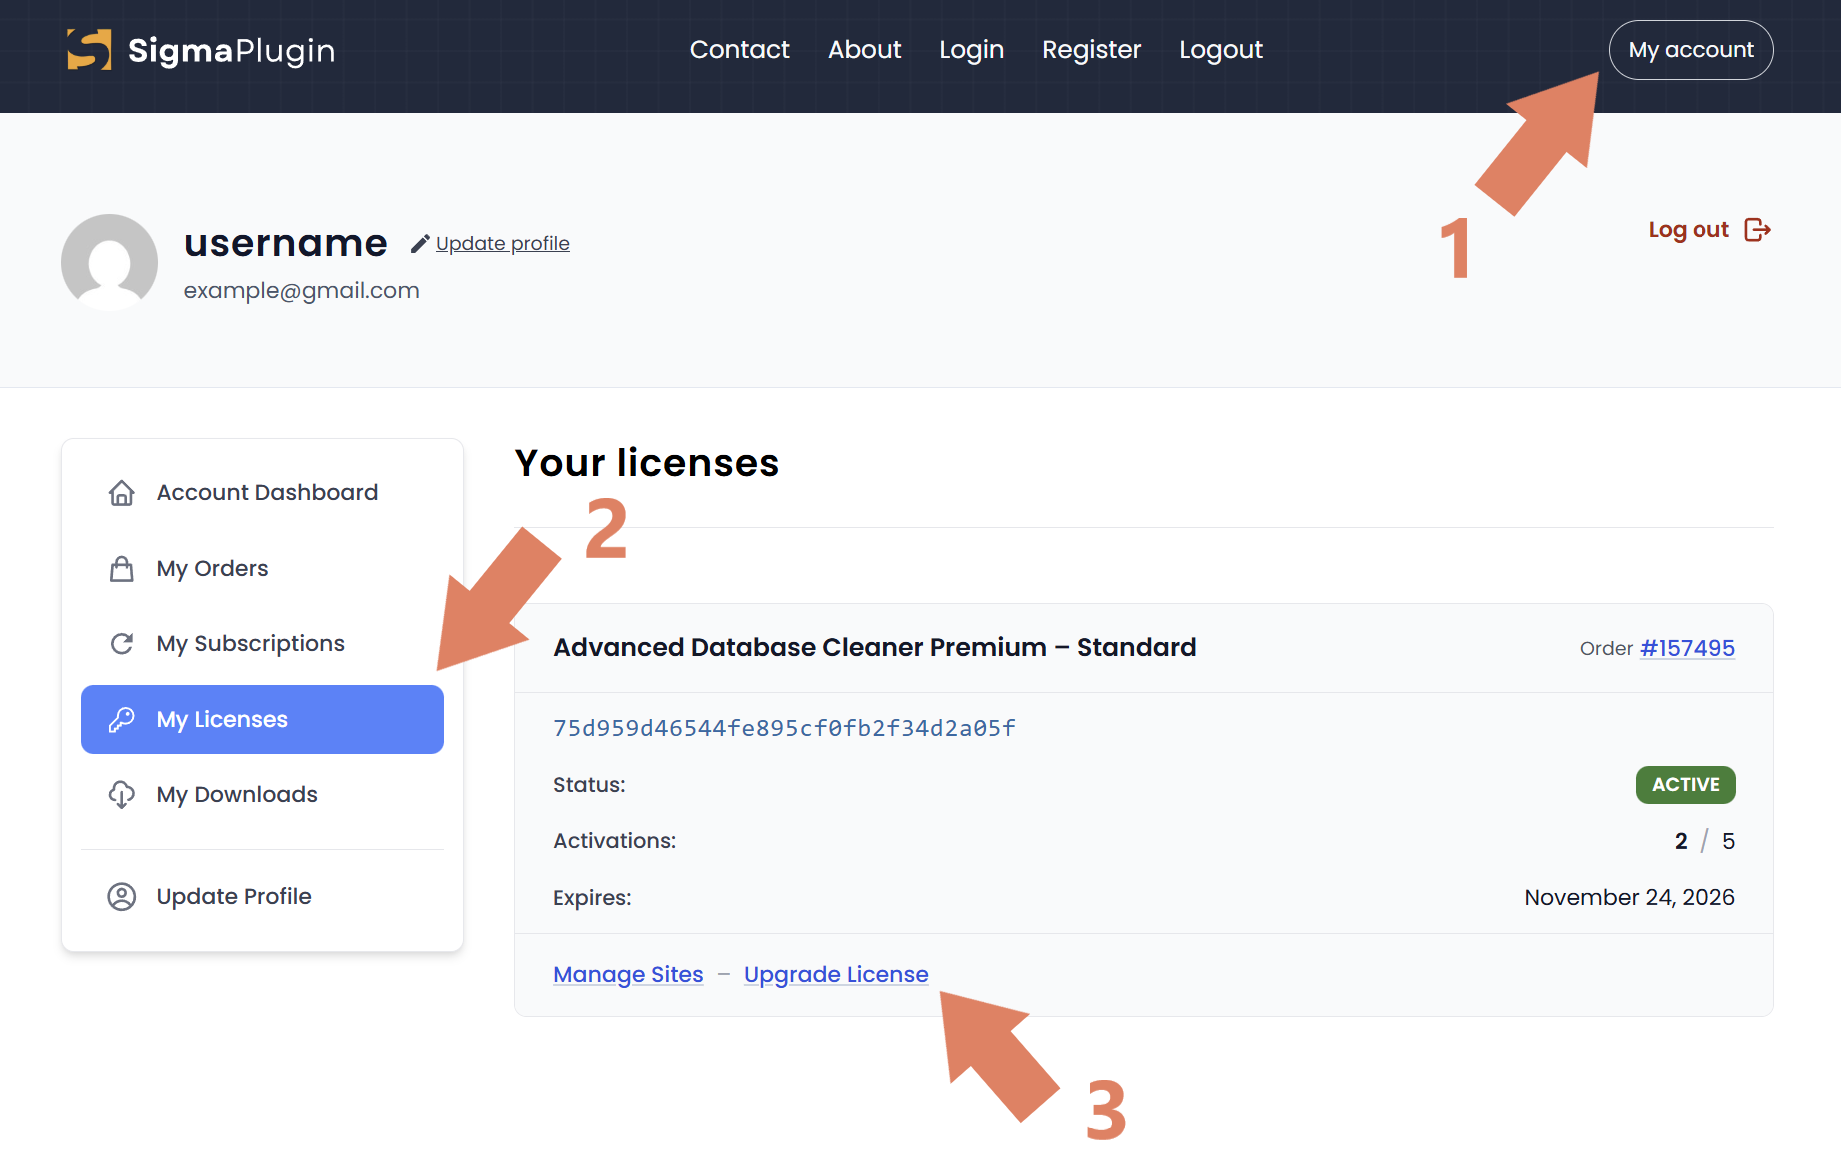Click the example@gmail.com email text
The image size is (1841, 1160).
[302, 291]
